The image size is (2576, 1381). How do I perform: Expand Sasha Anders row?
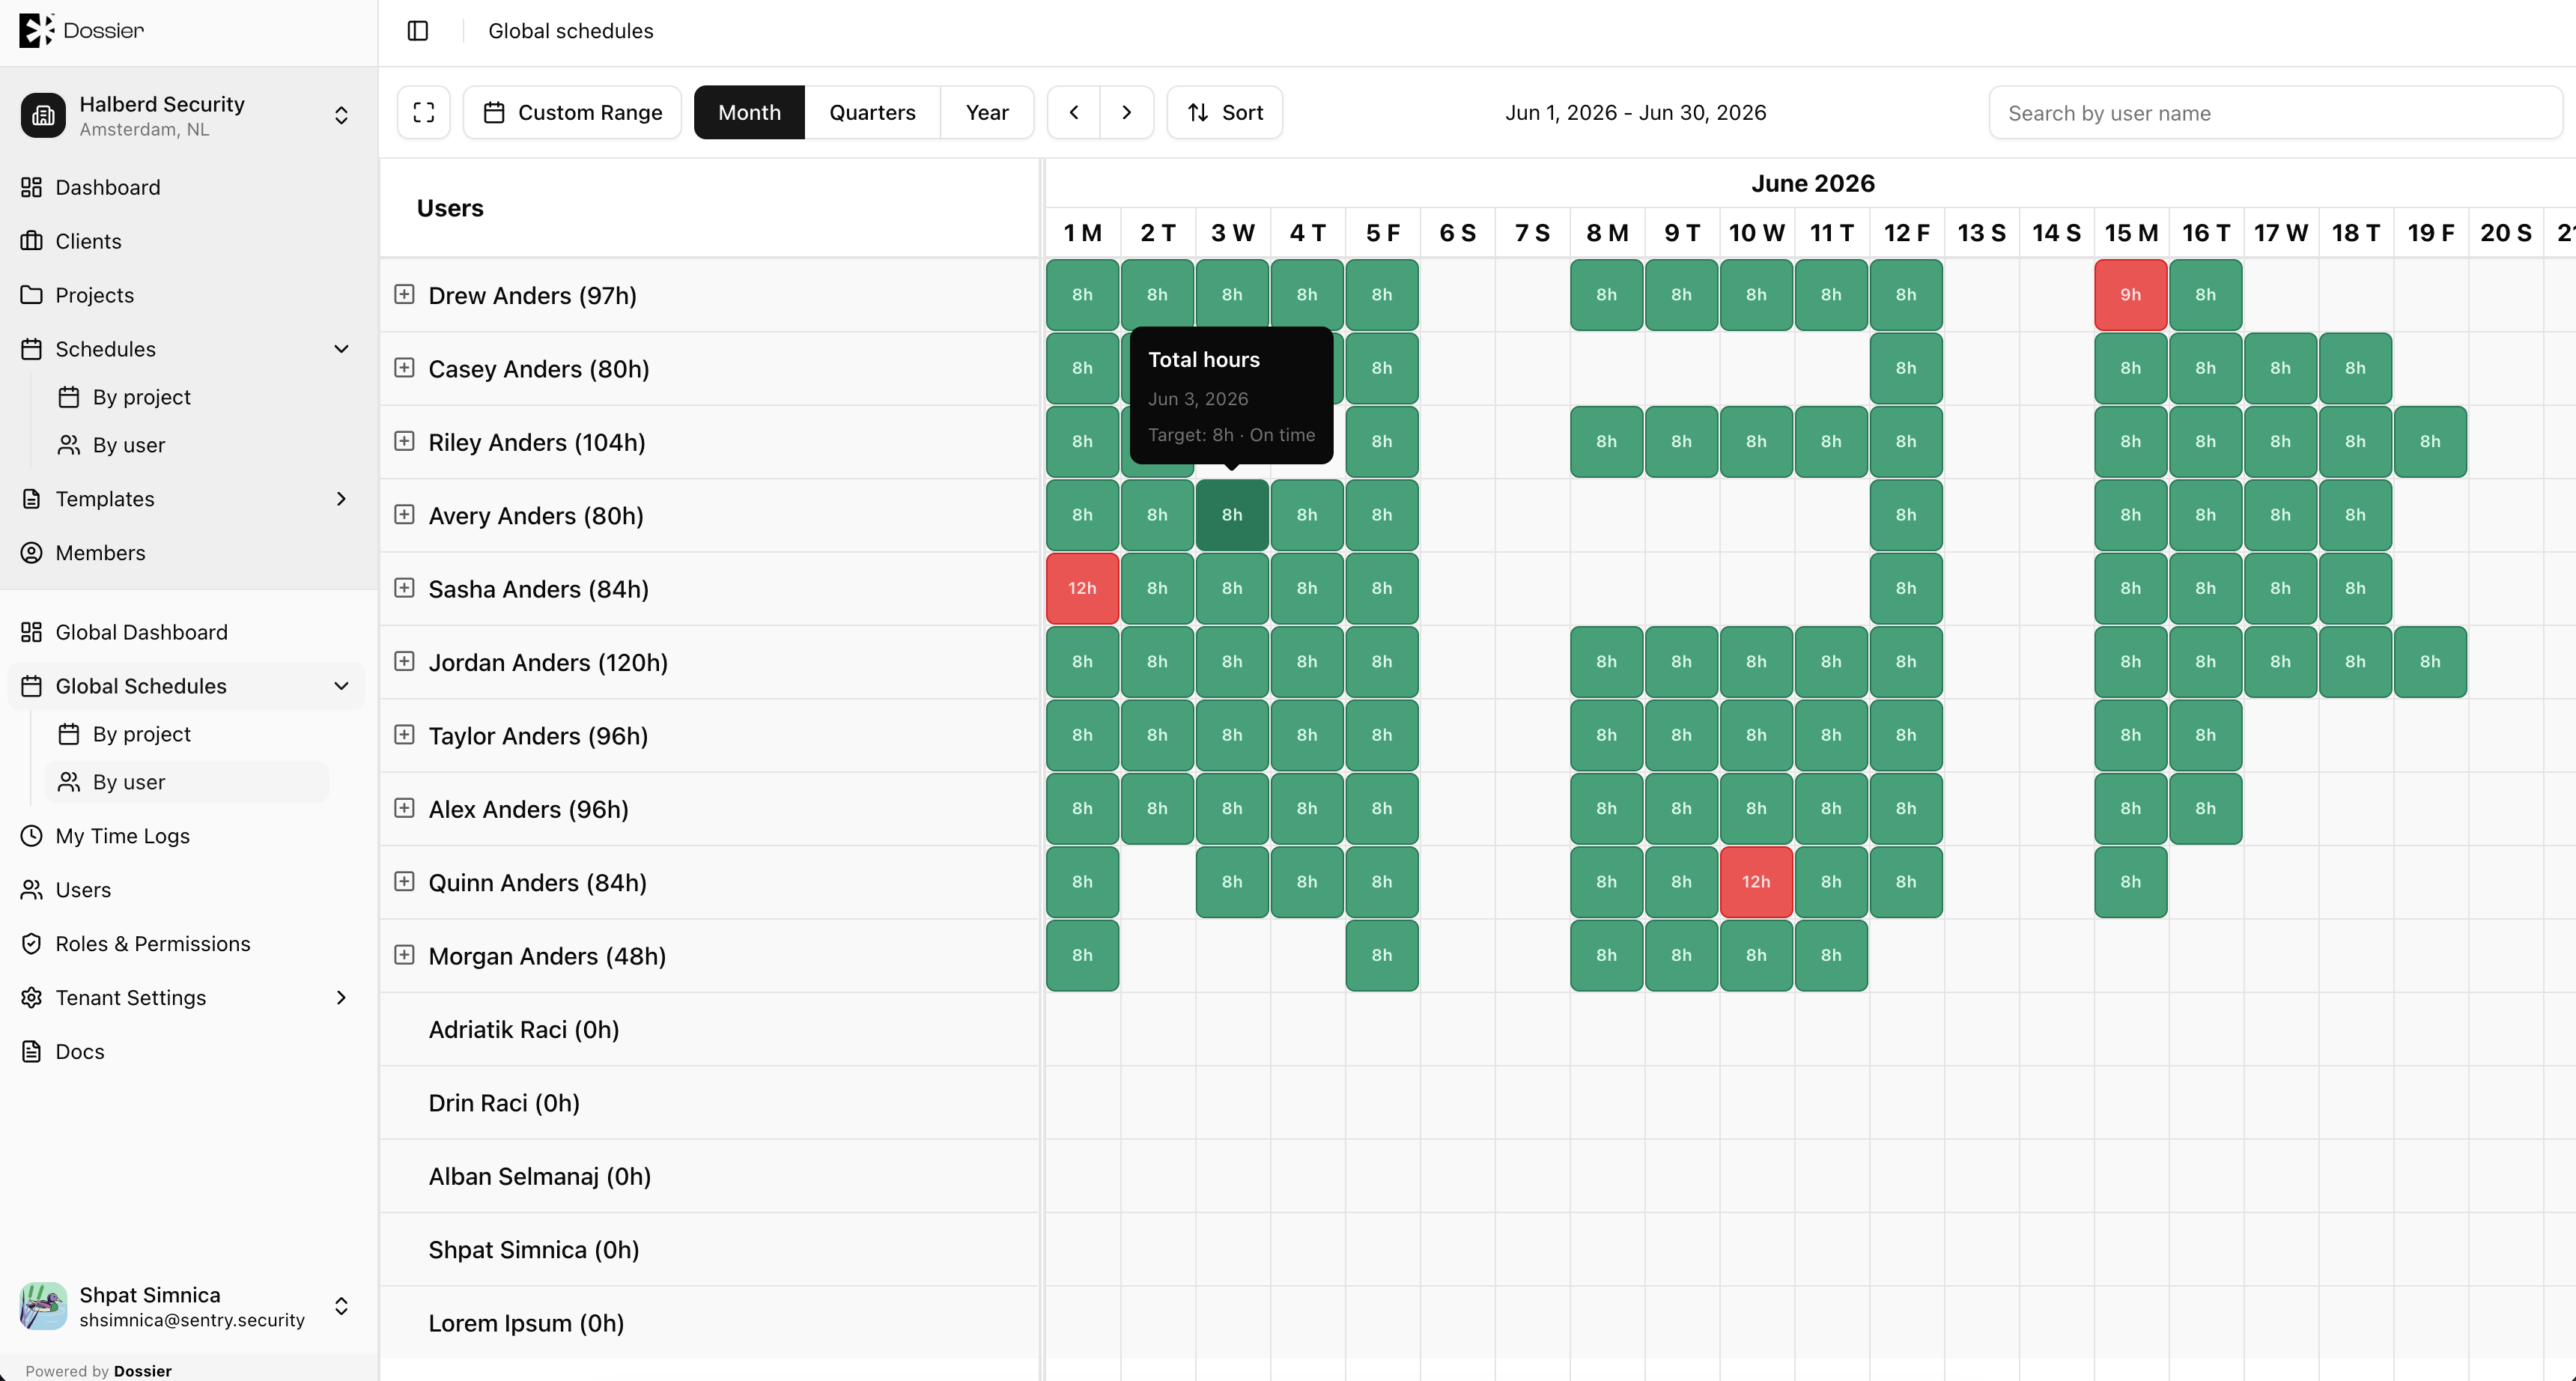(404, 588)
